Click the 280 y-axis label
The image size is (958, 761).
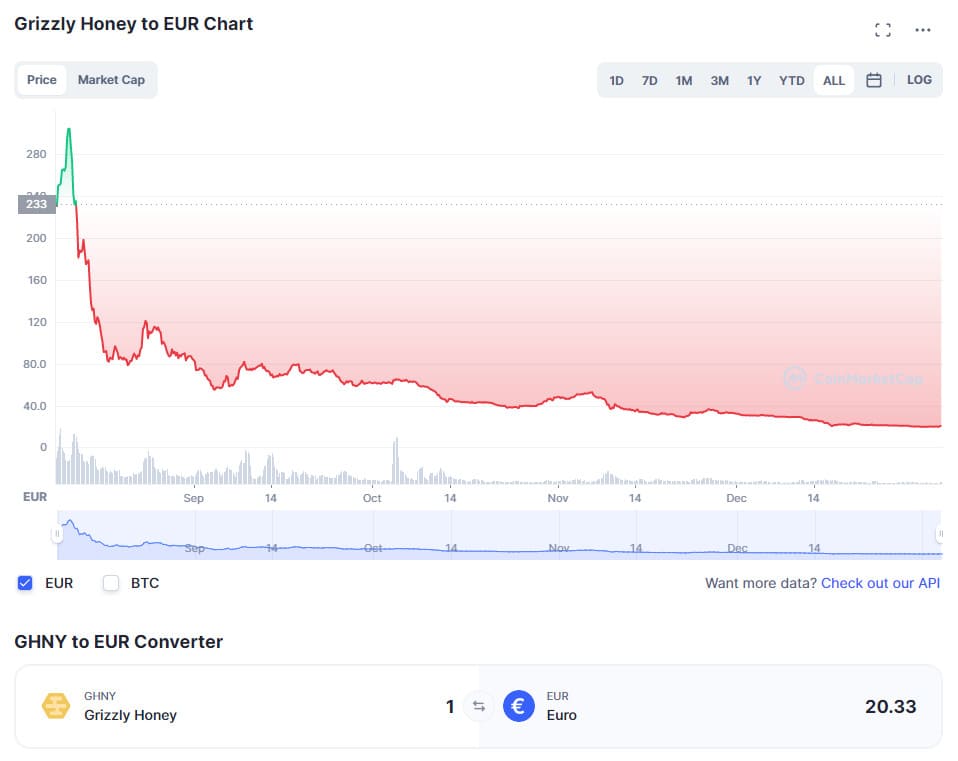point(36,155)
